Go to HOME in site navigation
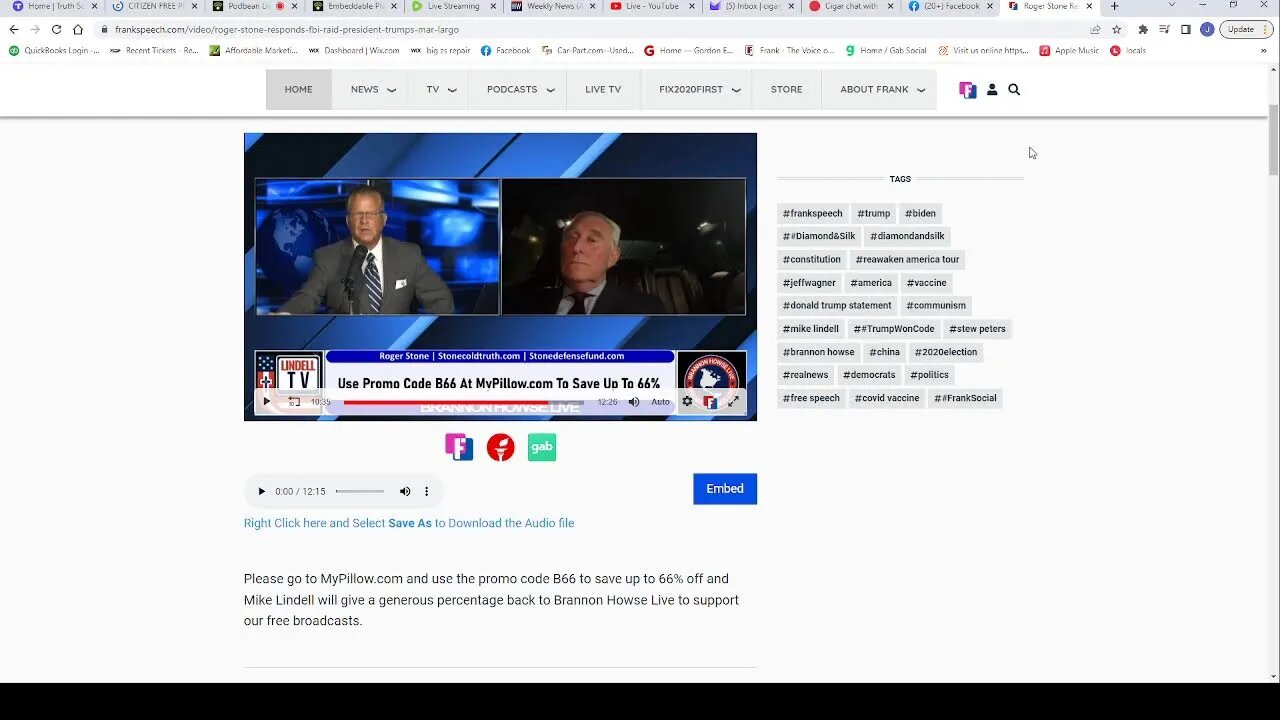The image size is (1280, 720). pyautogui.click(x=298, y=89)
